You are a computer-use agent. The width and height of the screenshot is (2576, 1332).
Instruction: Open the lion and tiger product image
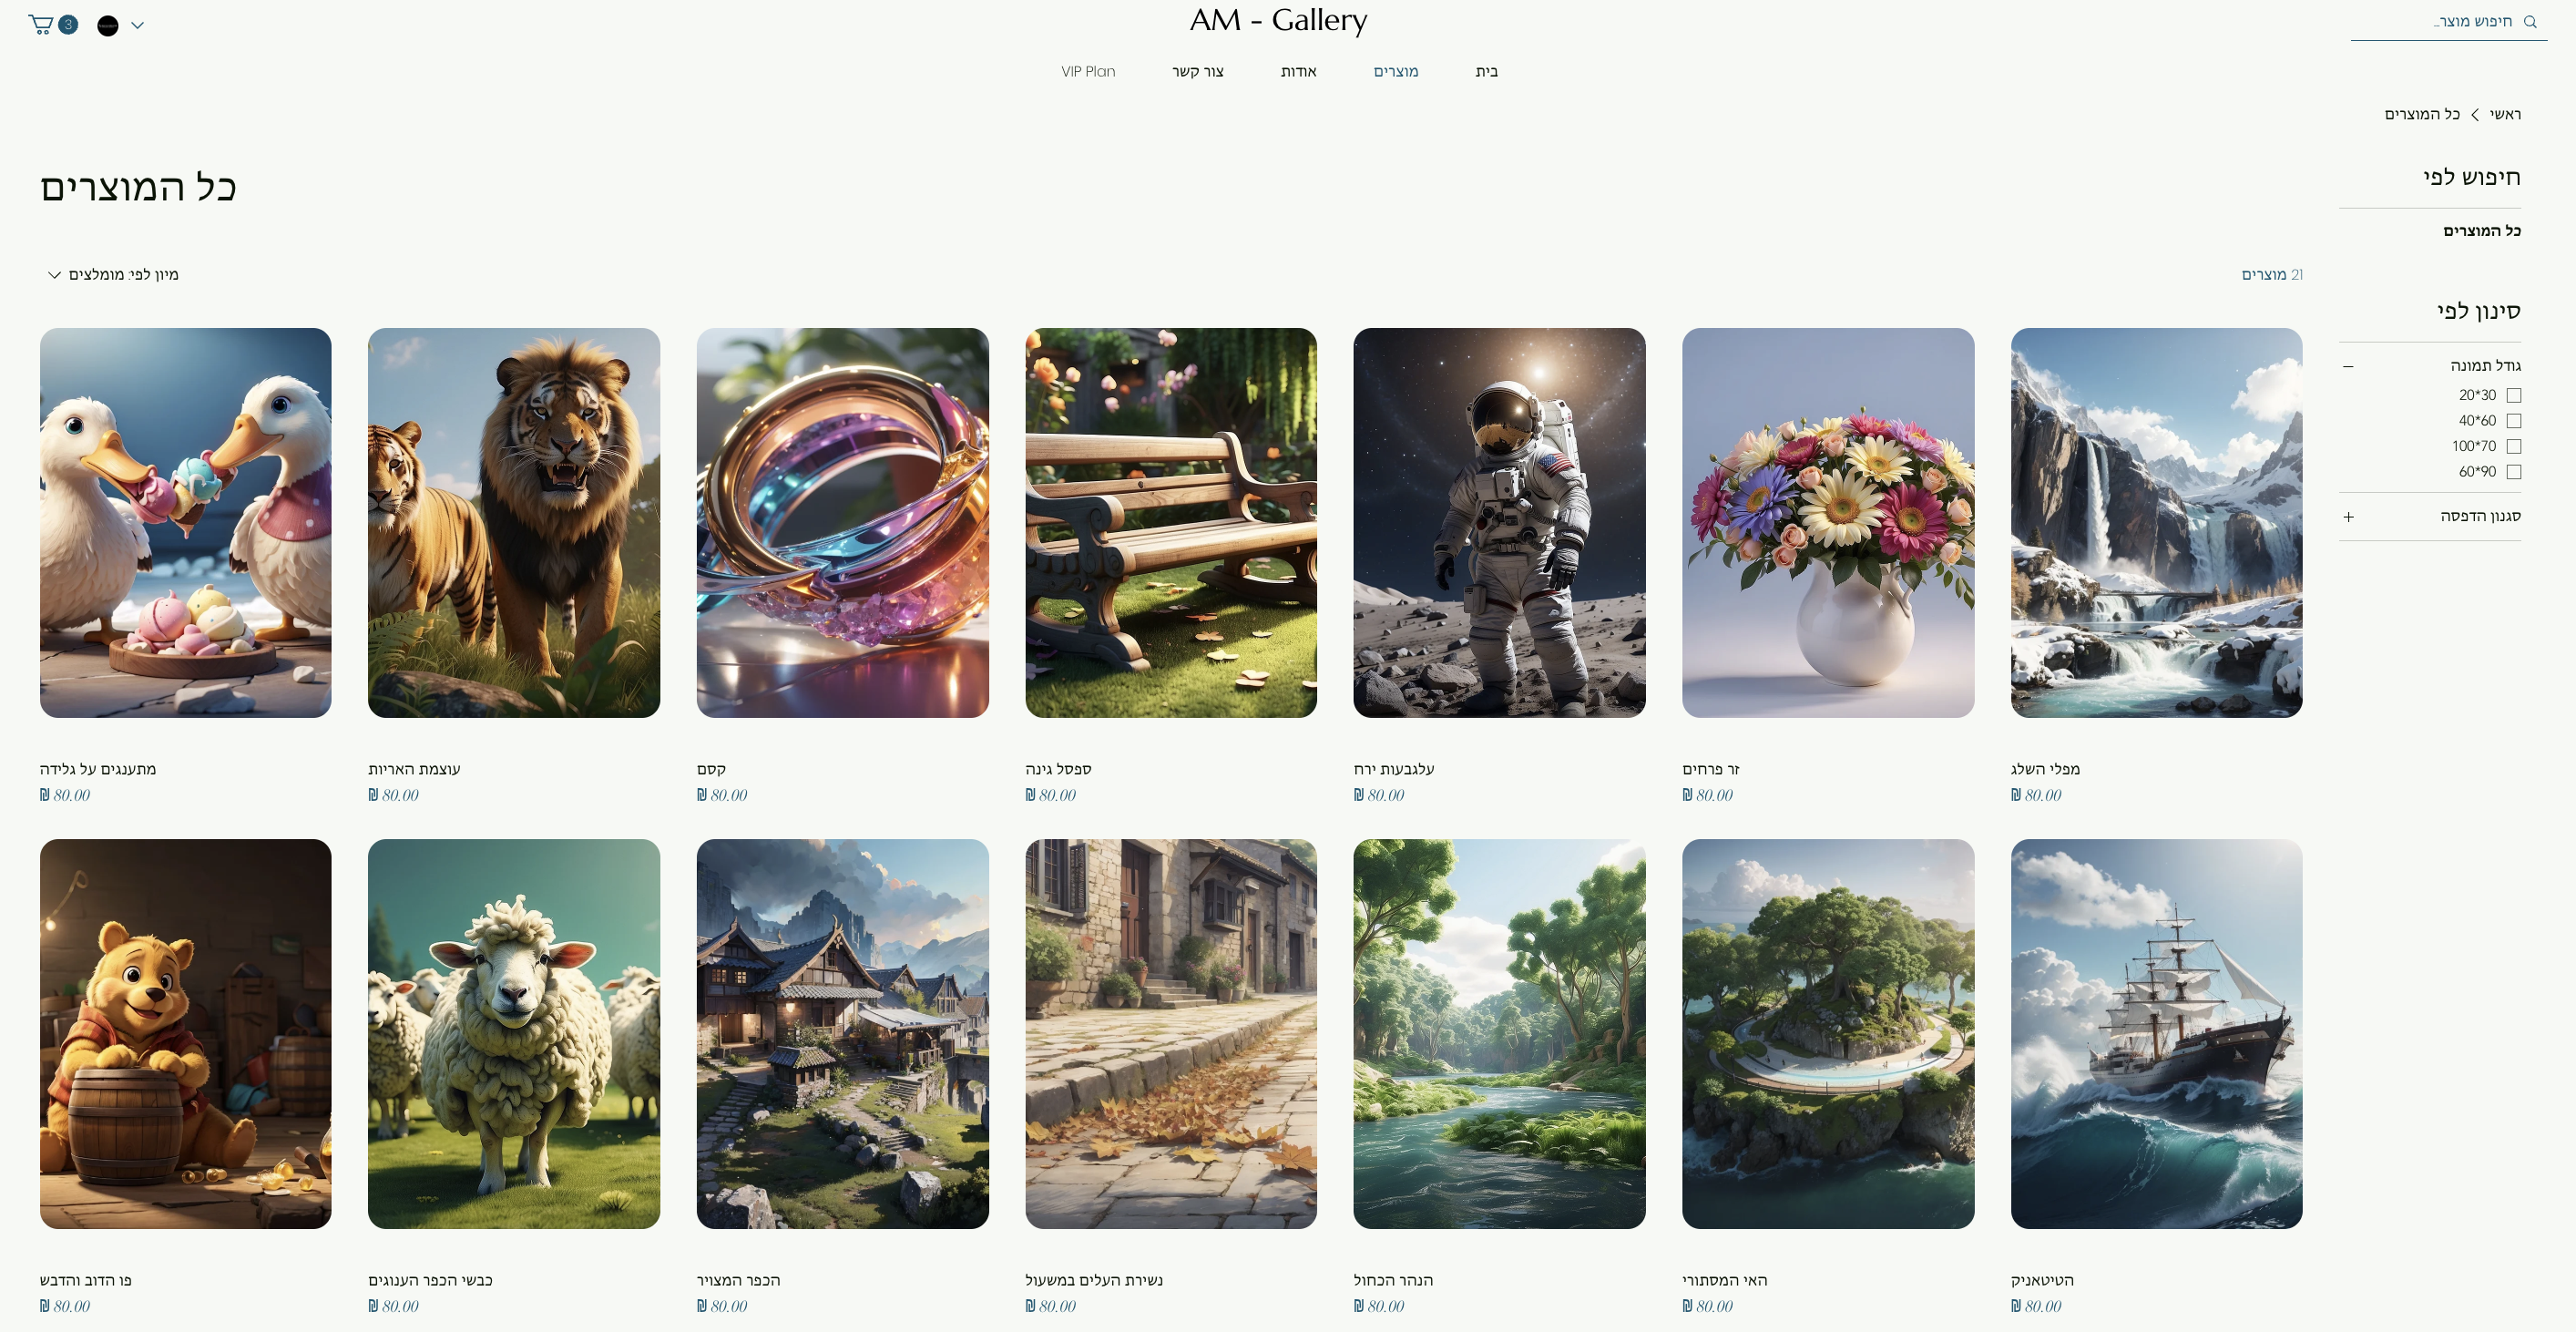click(514, 522)
